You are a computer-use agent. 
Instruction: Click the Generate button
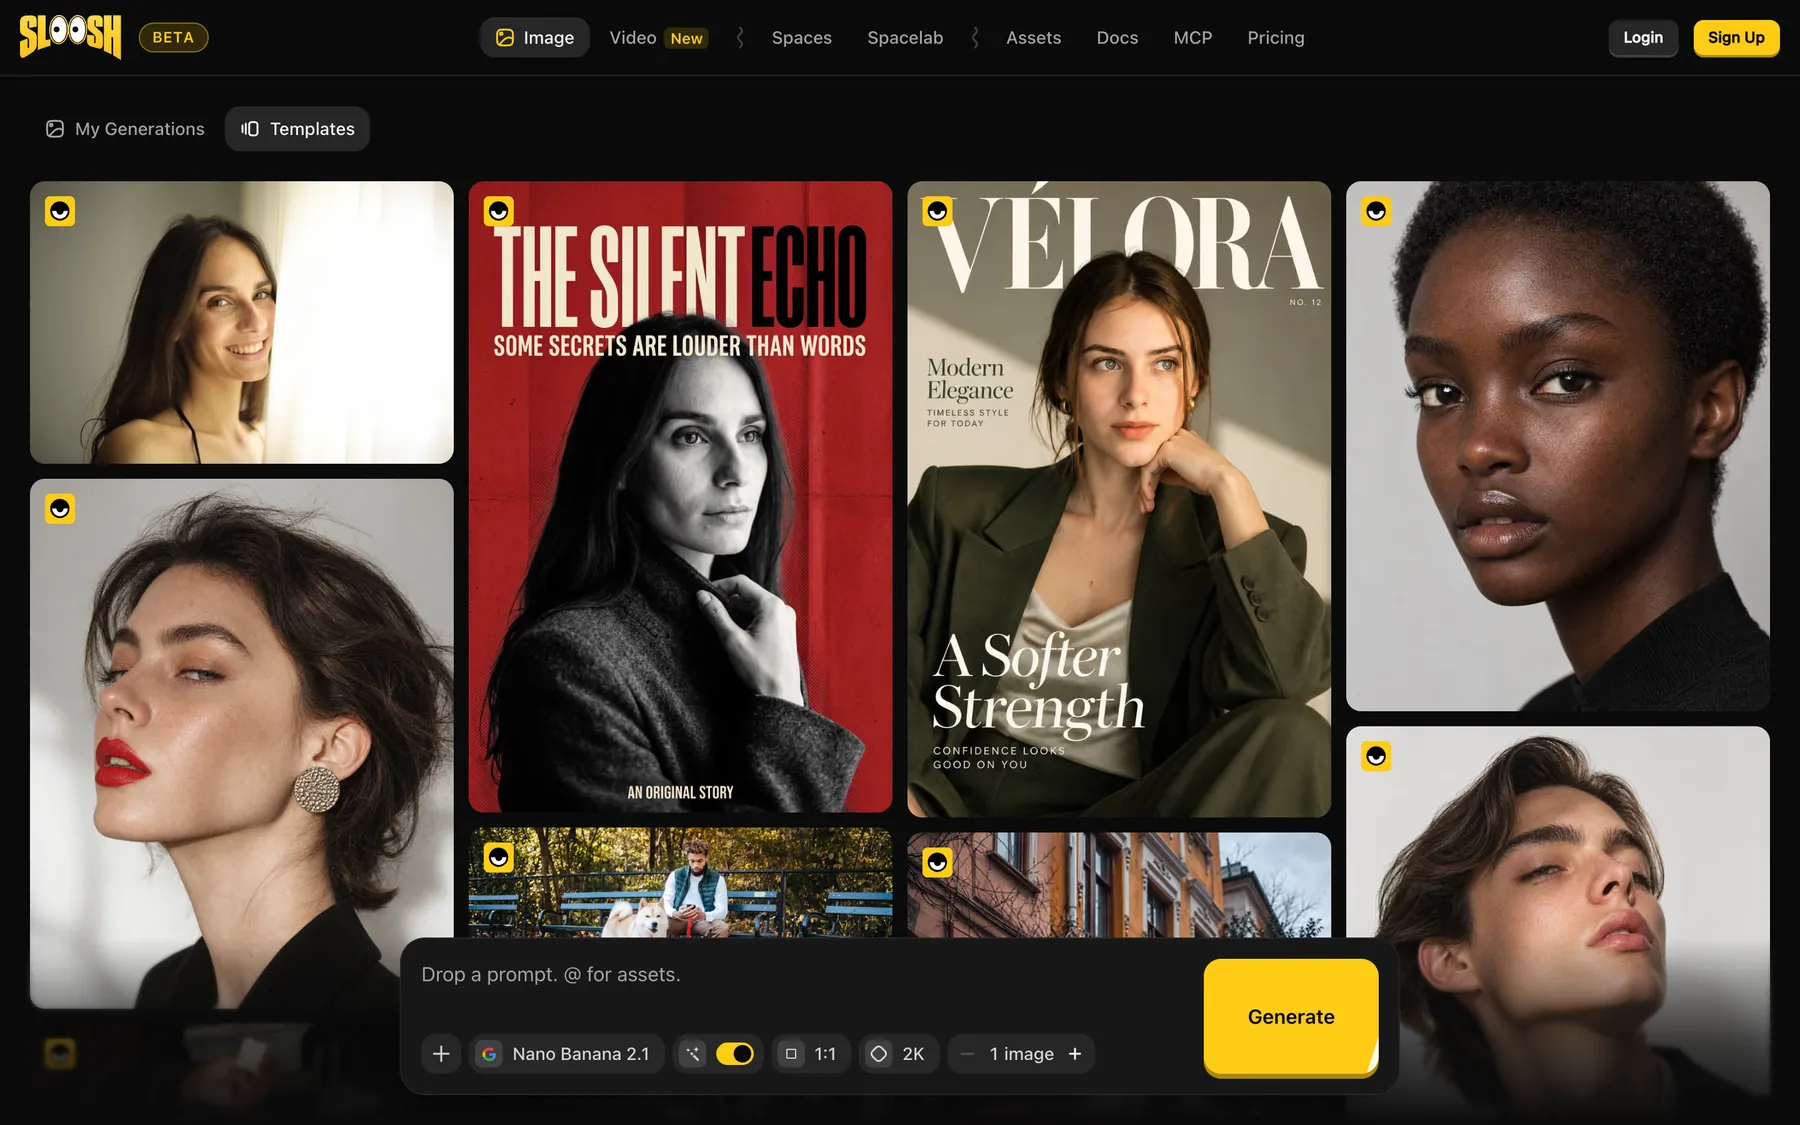coord(1291,1017)
